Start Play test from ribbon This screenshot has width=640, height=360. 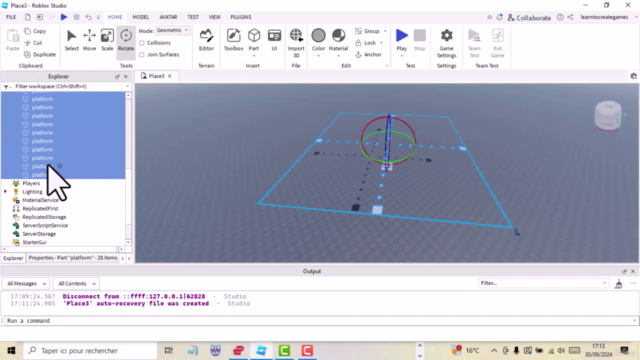pyautogui.click(x=402, y=39)
